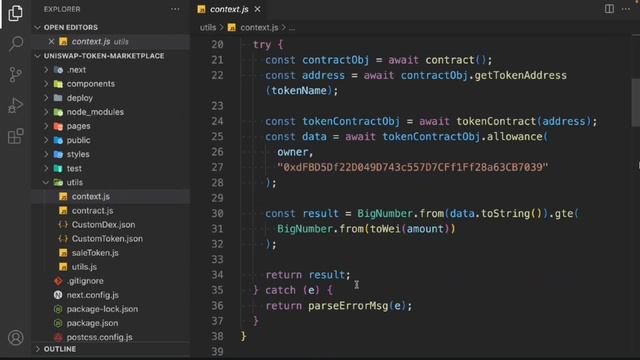The height and width of the screenshot is (360, 640).
Task: Open Explorer panel more actions menu
Action: (175, 9)
